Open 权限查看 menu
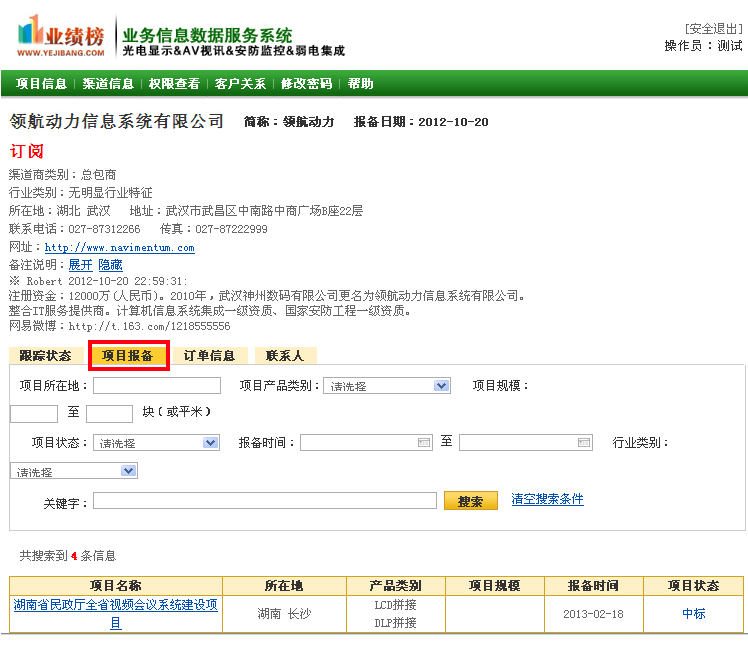748x669 pixels. [x=174, y=84]
